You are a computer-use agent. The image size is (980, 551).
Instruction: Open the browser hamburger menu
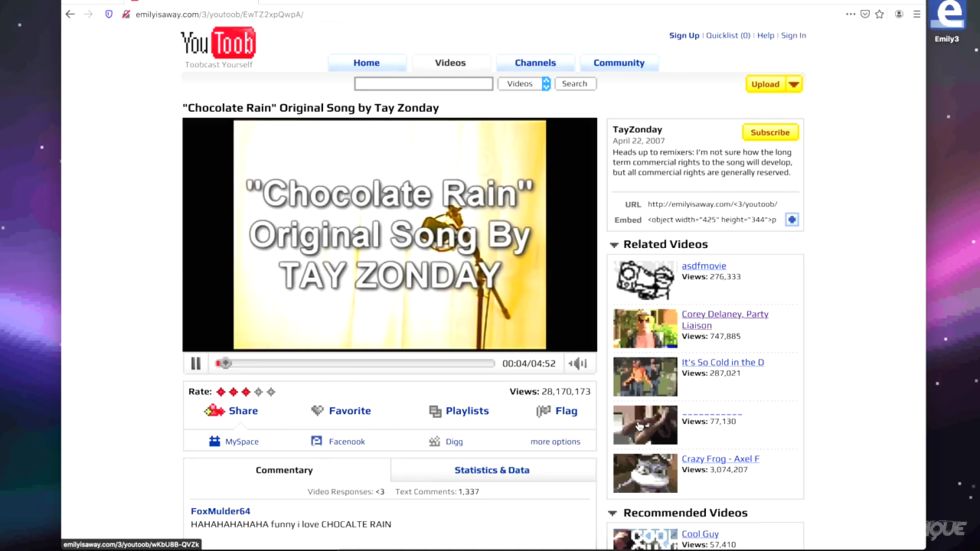pos(916,14)
